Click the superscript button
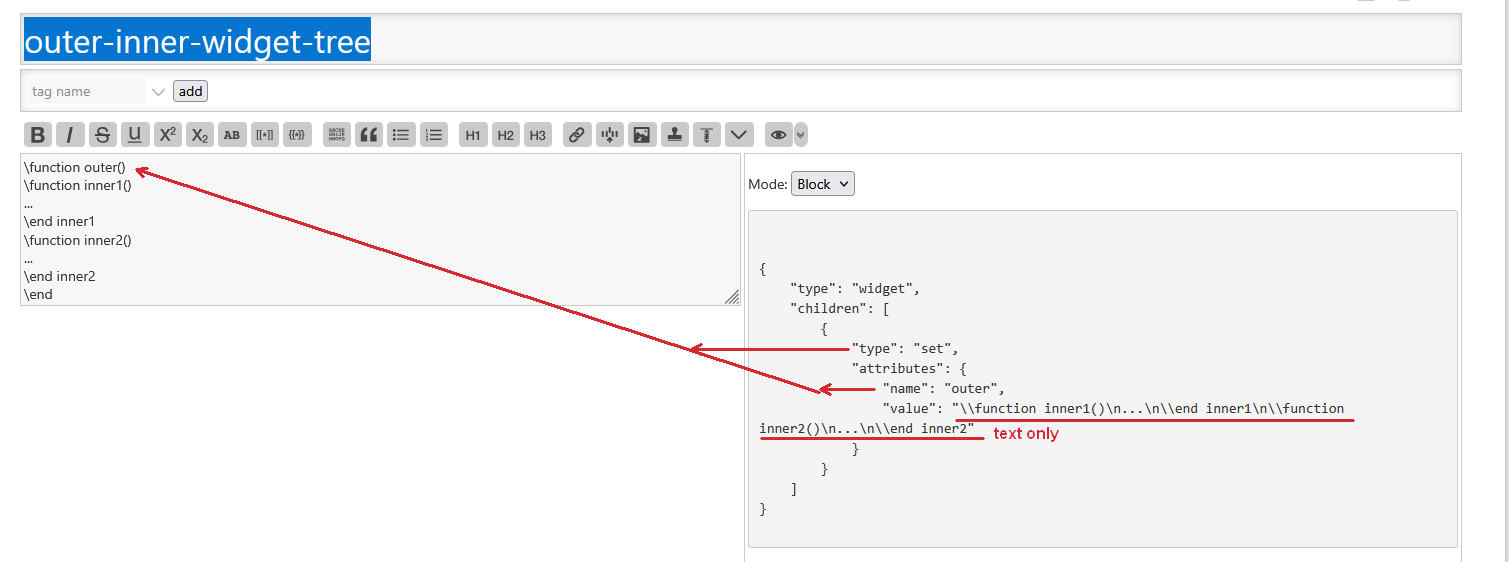The width and height of the screenshot is (1509, 562). [167, 135]
